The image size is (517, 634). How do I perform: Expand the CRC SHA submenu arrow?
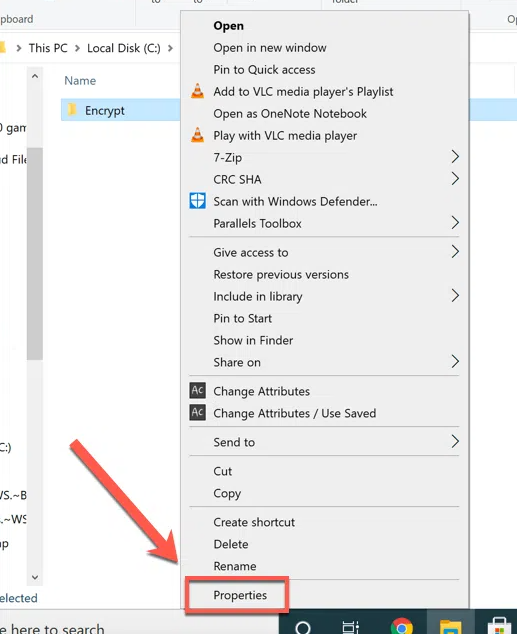click(x=455, y=178)
